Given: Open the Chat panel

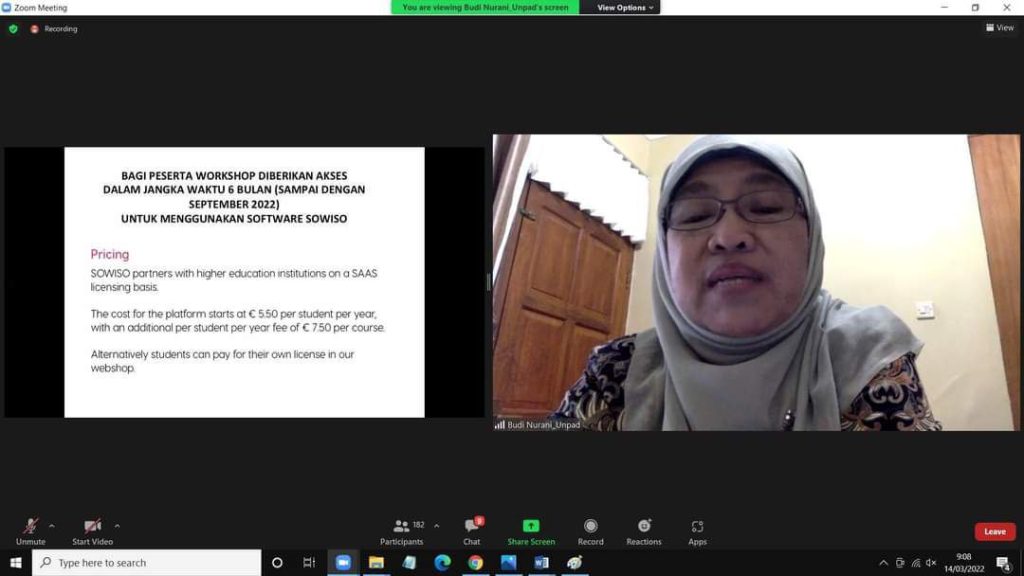Looking at the screenshot, I should 472,532.
